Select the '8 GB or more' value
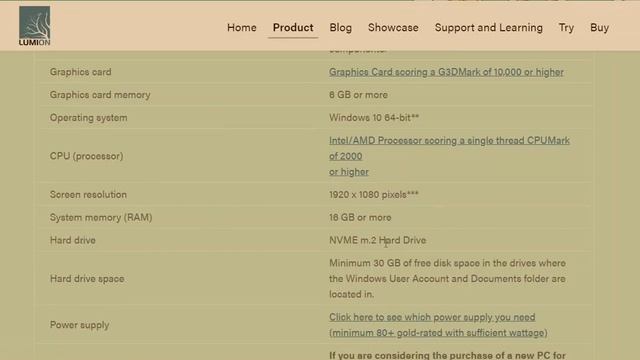Screen dimensions: 640x360 pos(358,95)
